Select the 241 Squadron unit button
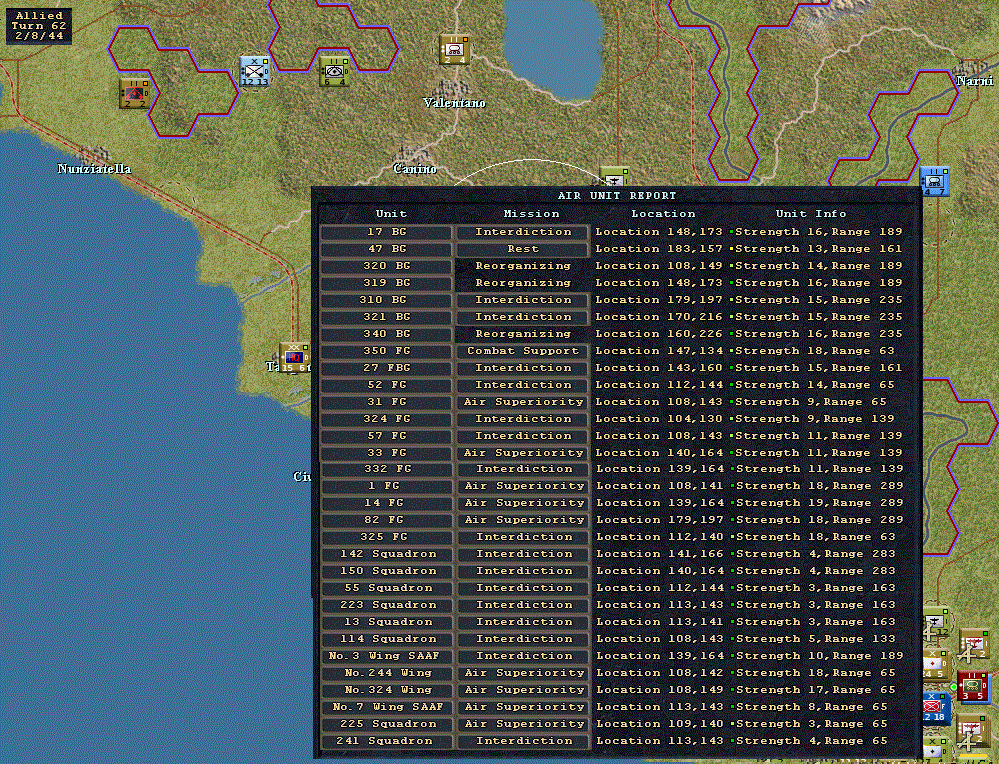Viewport: 999px width, 764px height. pos(386,741)
